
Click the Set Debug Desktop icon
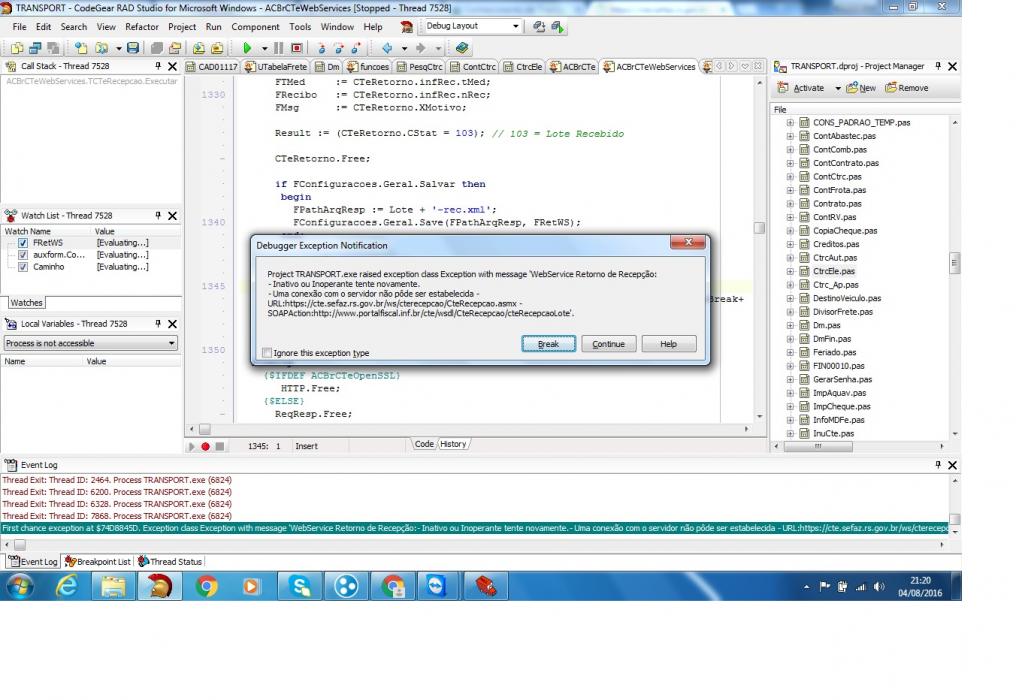pos(558,27)
